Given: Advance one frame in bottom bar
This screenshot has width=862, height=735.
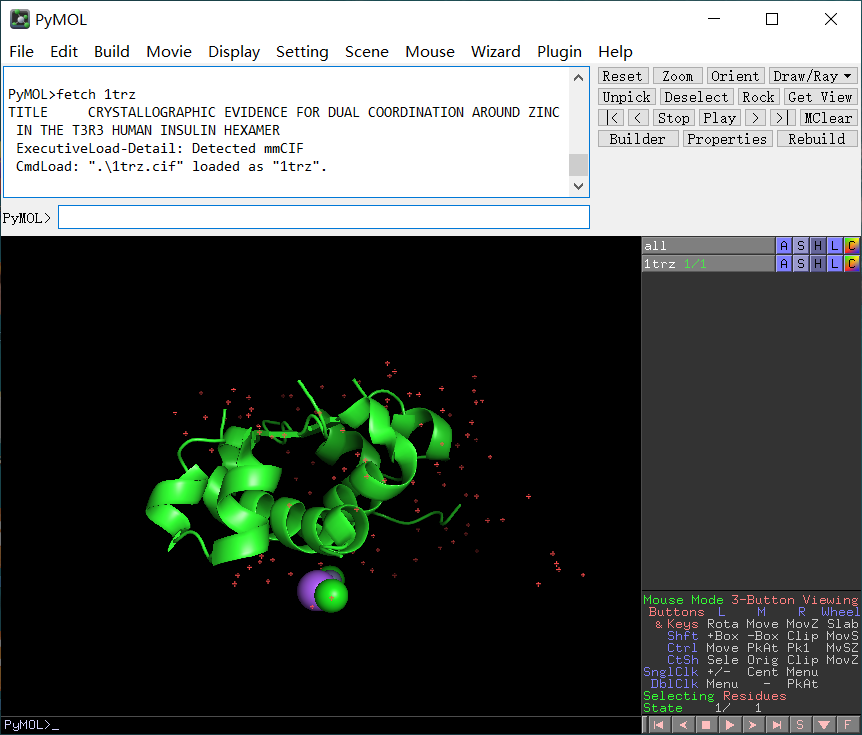Looking at the screenshot, I should 753,725.
